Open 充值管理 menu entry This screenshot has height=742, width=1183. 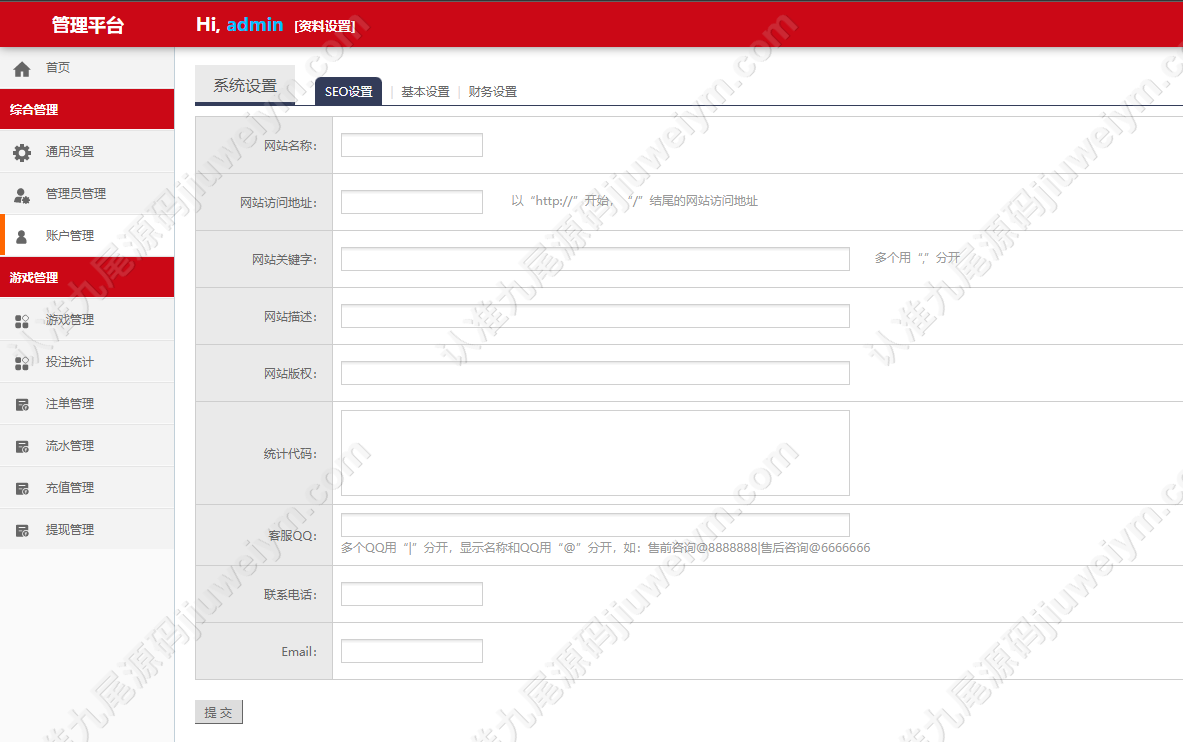87,488
